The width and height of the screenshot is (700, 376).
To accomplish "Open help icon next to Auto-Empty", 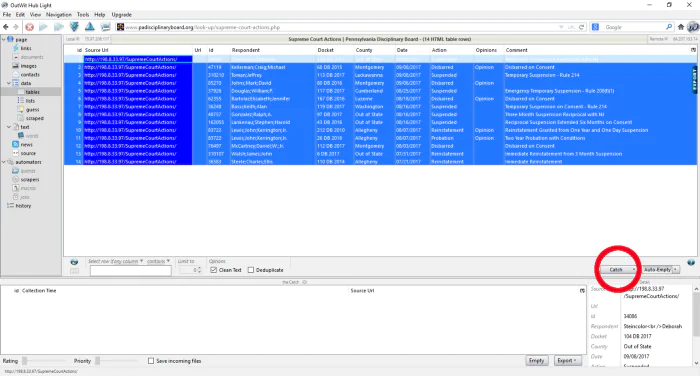I will pos(691,263).
